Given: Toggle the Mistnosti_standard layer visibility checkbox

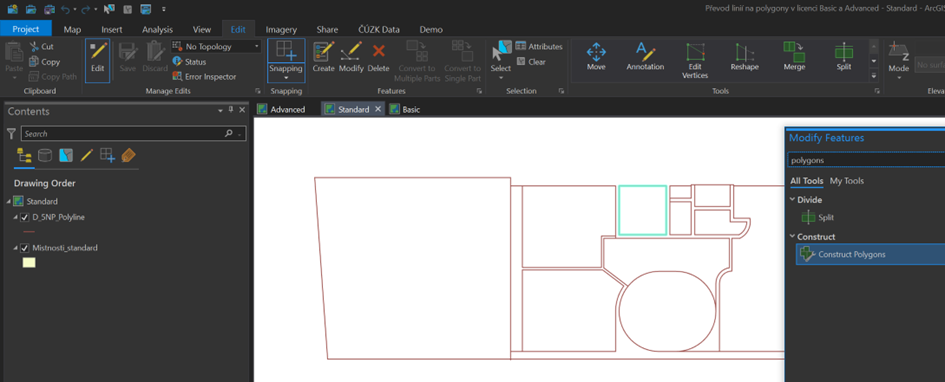Looking at the screenshot, I should click(x=25, y=248).
